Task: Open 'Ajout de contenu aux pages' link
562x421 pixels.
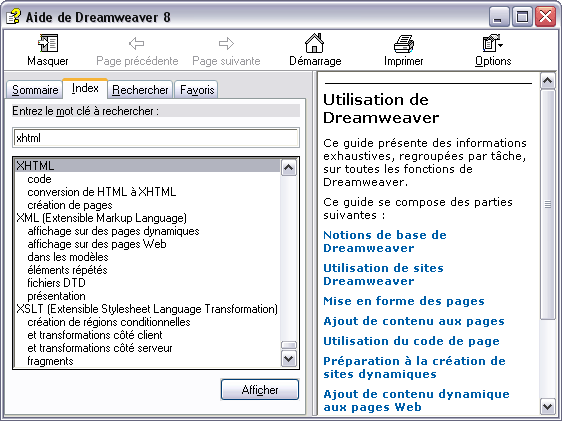Action: pos(414,321)
